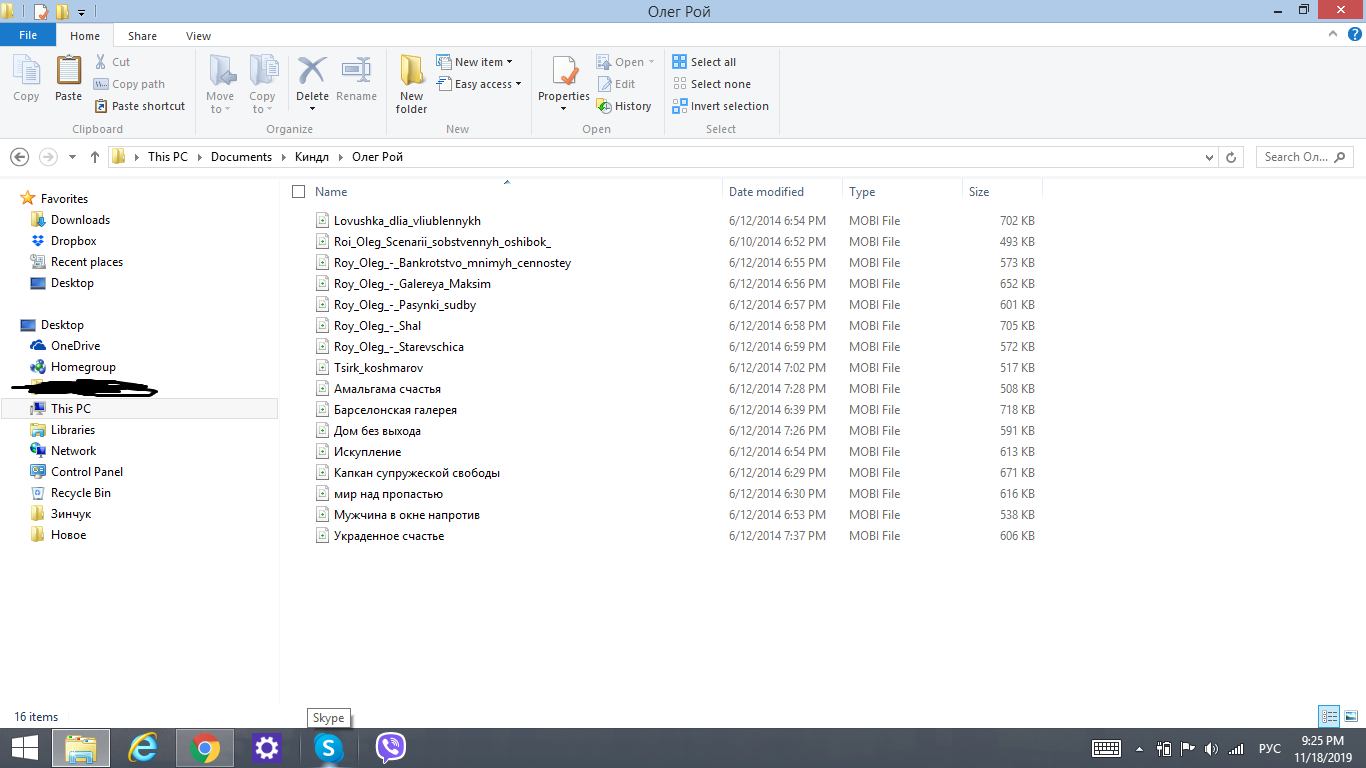Open Properties from the ribbon
1366x768 pixels.
pos(564,74)
